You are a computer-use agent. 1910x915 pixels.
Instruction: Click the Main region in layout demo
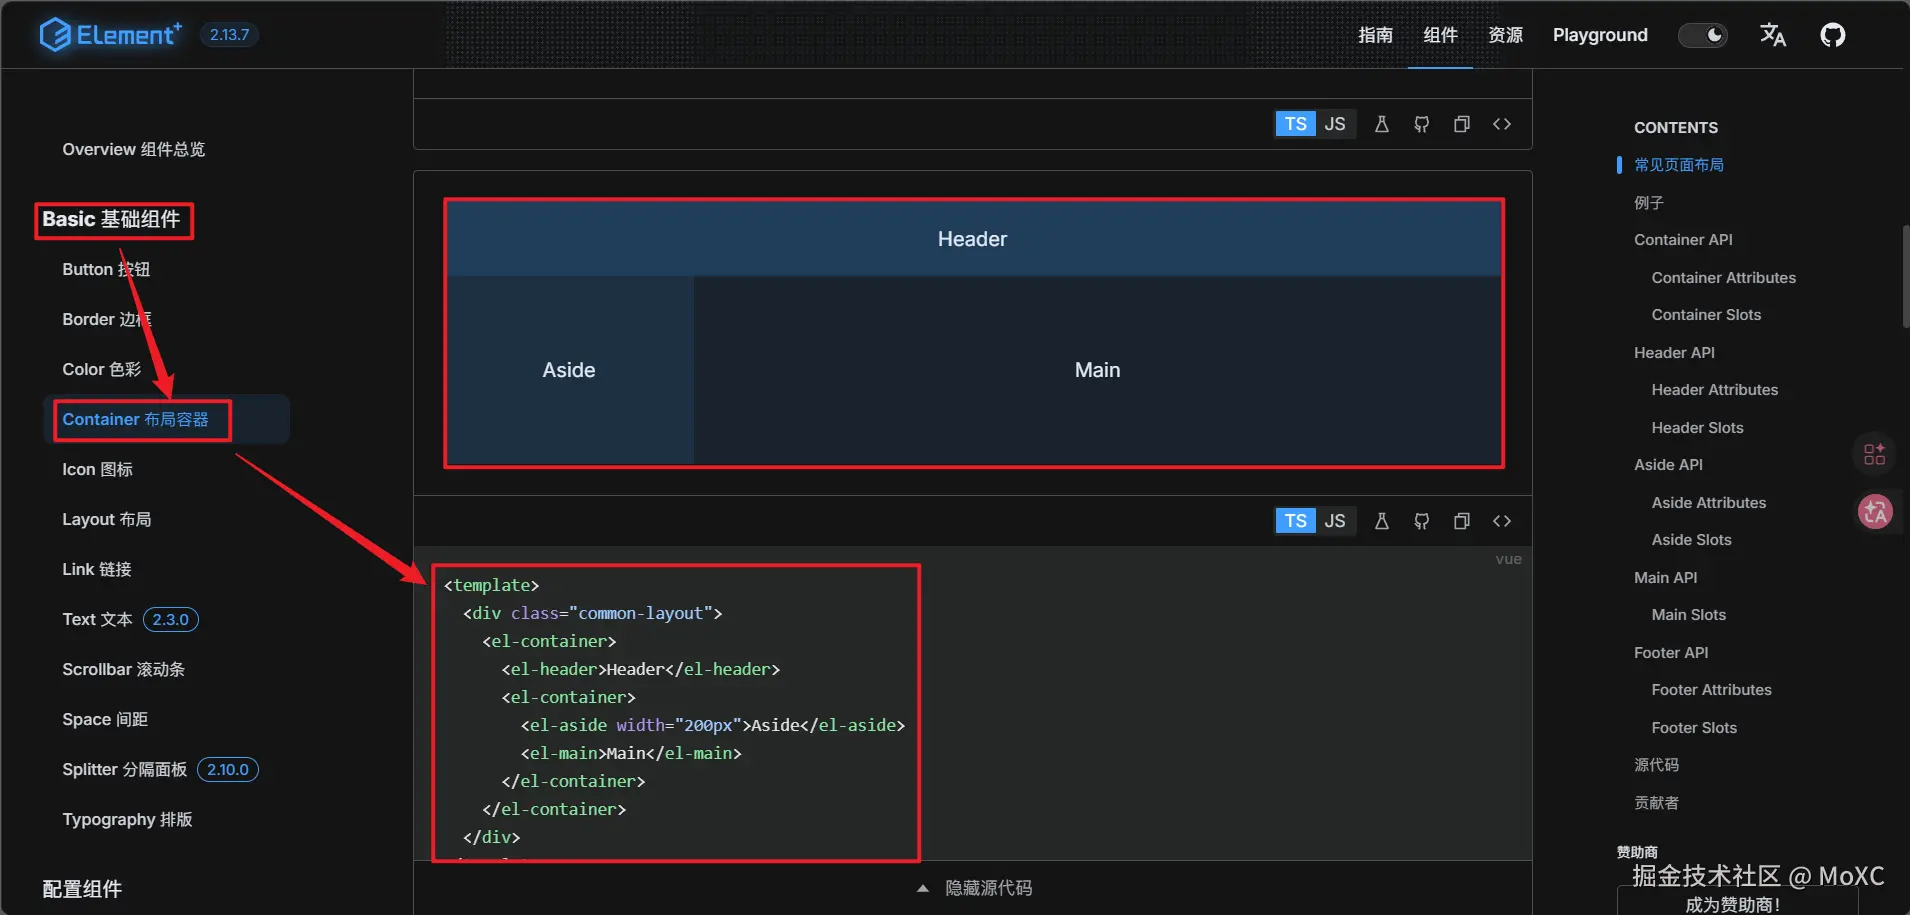pos(1097,370)
